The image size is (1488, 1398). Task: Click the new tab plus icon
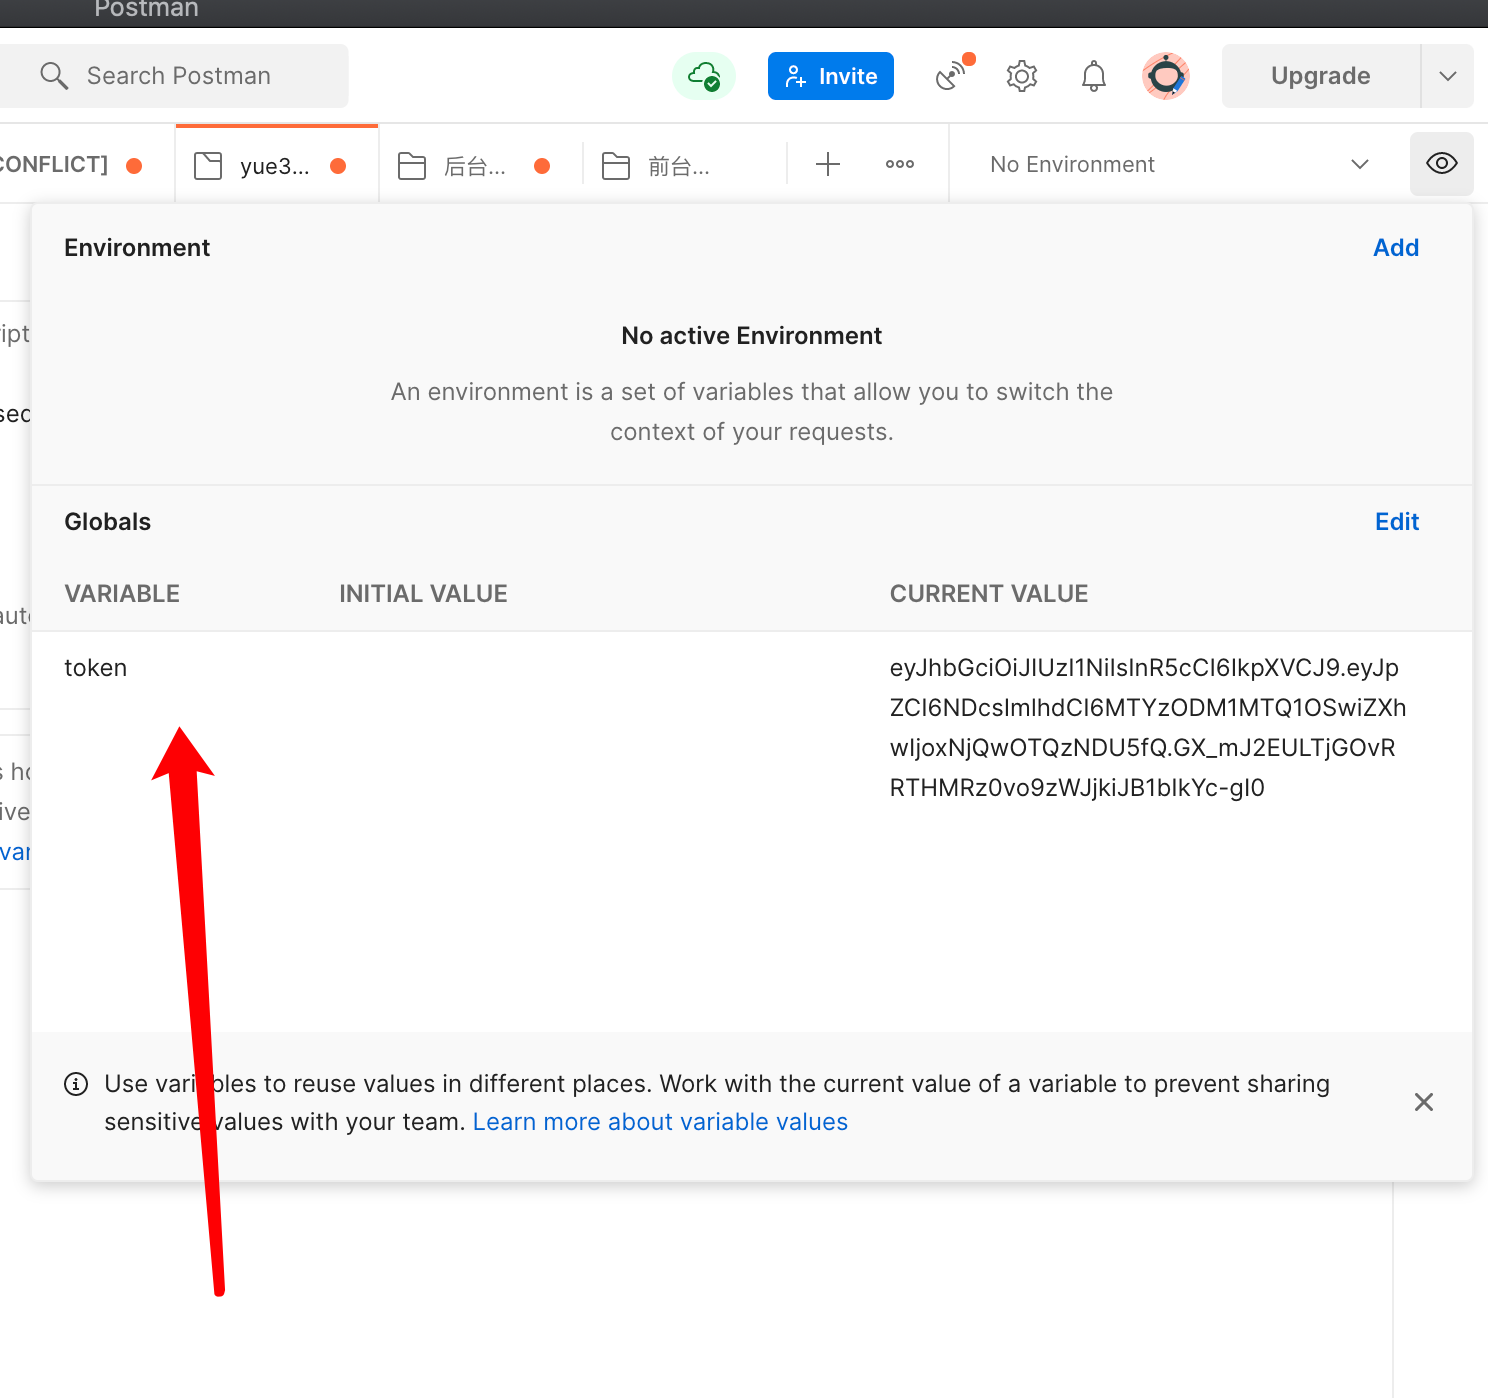(x=827, y=164)
